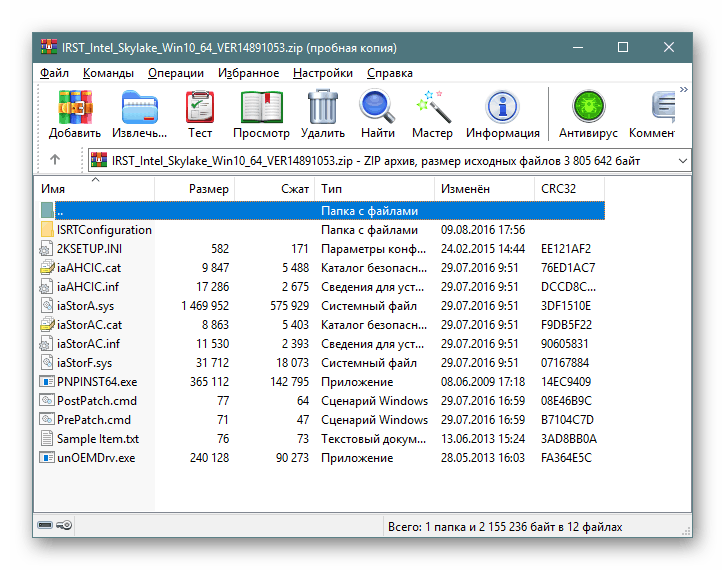The height and width of the screenshot is (570, 725).
Task: Select the iaStorAC.cat catalog icon
Action: 47,325
